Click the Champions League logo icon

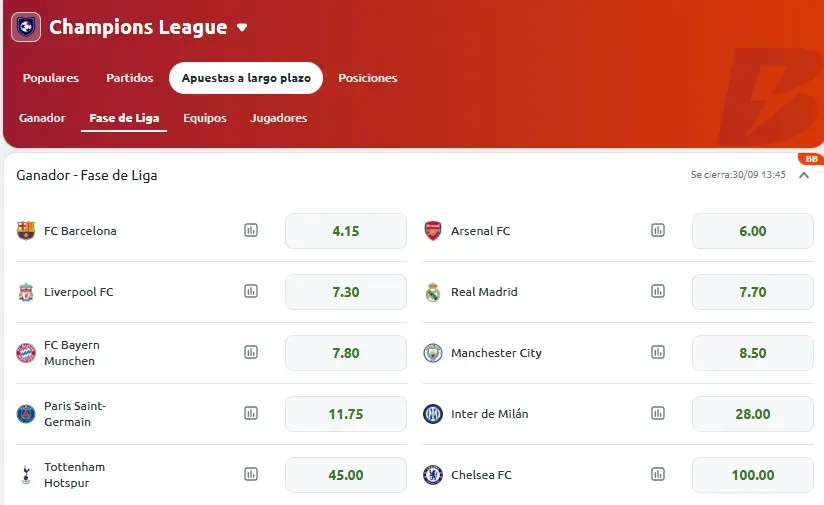pos(26,27)
